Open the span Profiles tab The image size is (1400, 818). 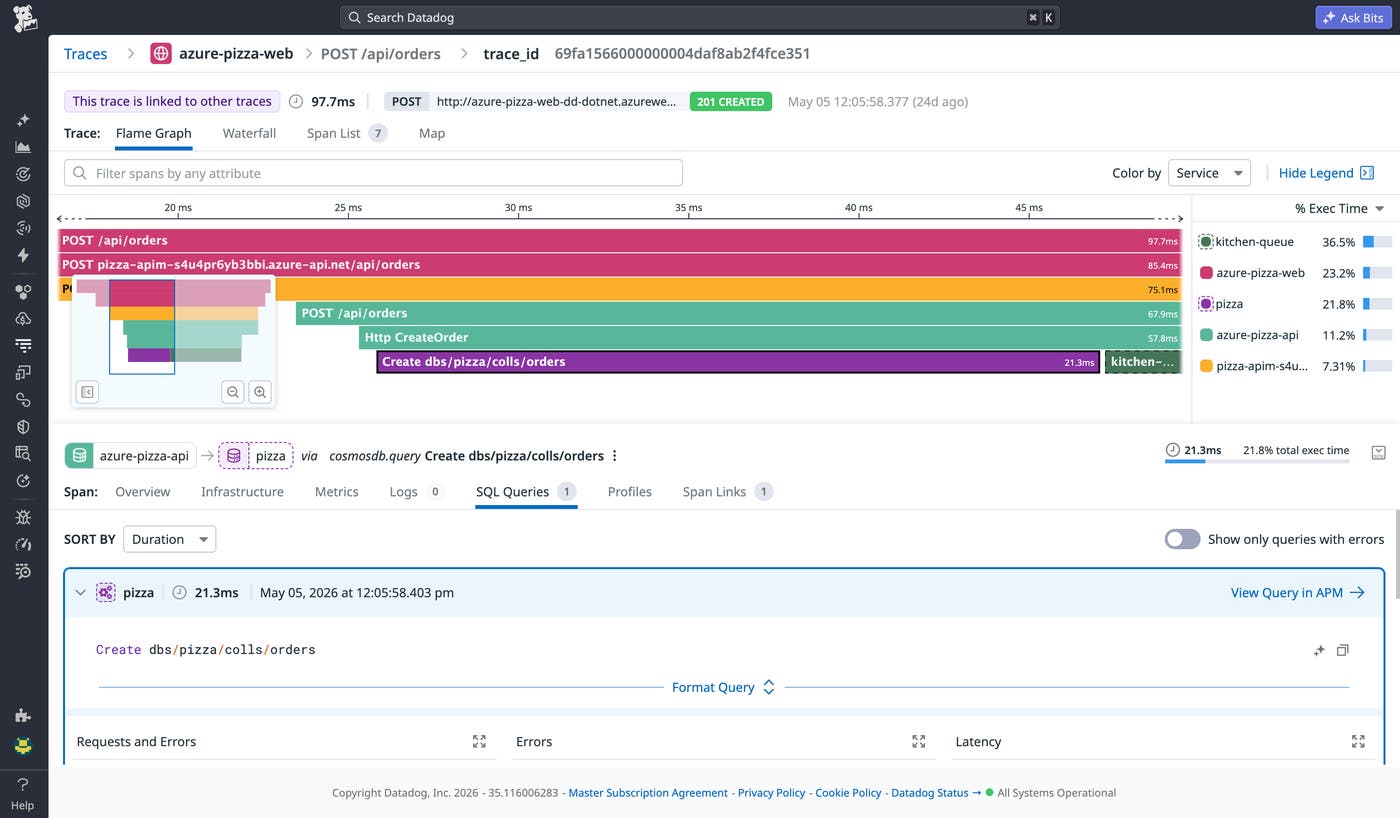click(x=630, y=492)
